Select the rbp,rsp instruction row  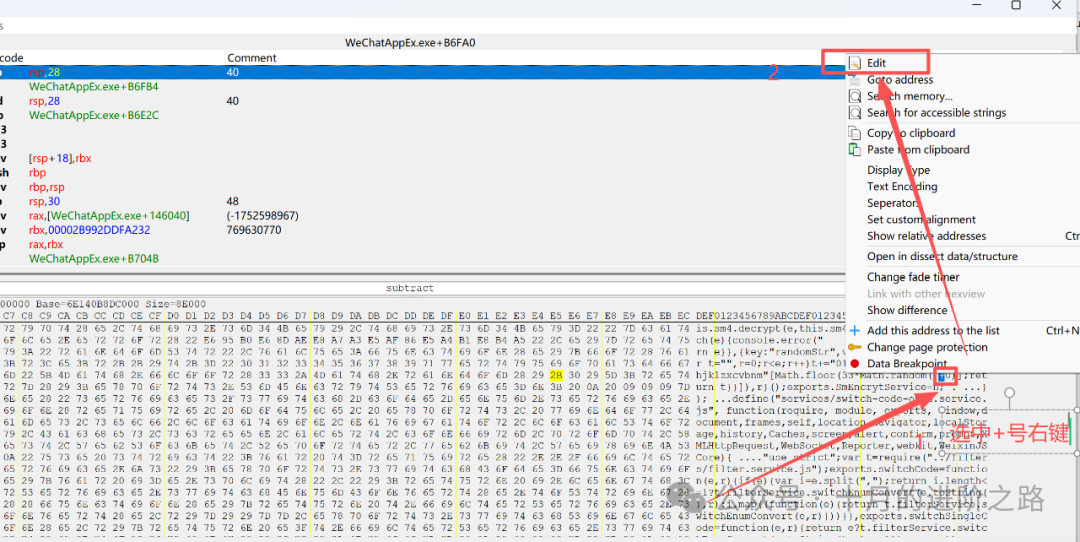[x=45, y=187]
